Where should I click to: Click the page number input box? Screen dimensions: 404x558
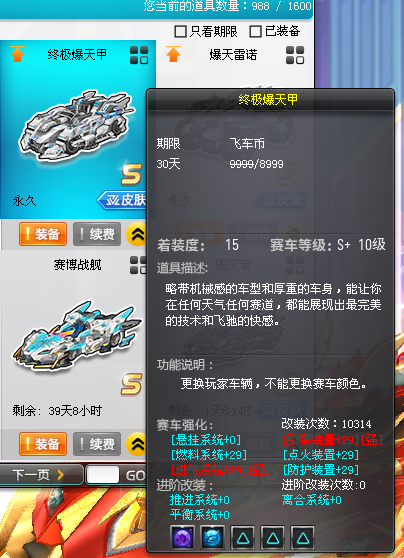click(103, 475)
